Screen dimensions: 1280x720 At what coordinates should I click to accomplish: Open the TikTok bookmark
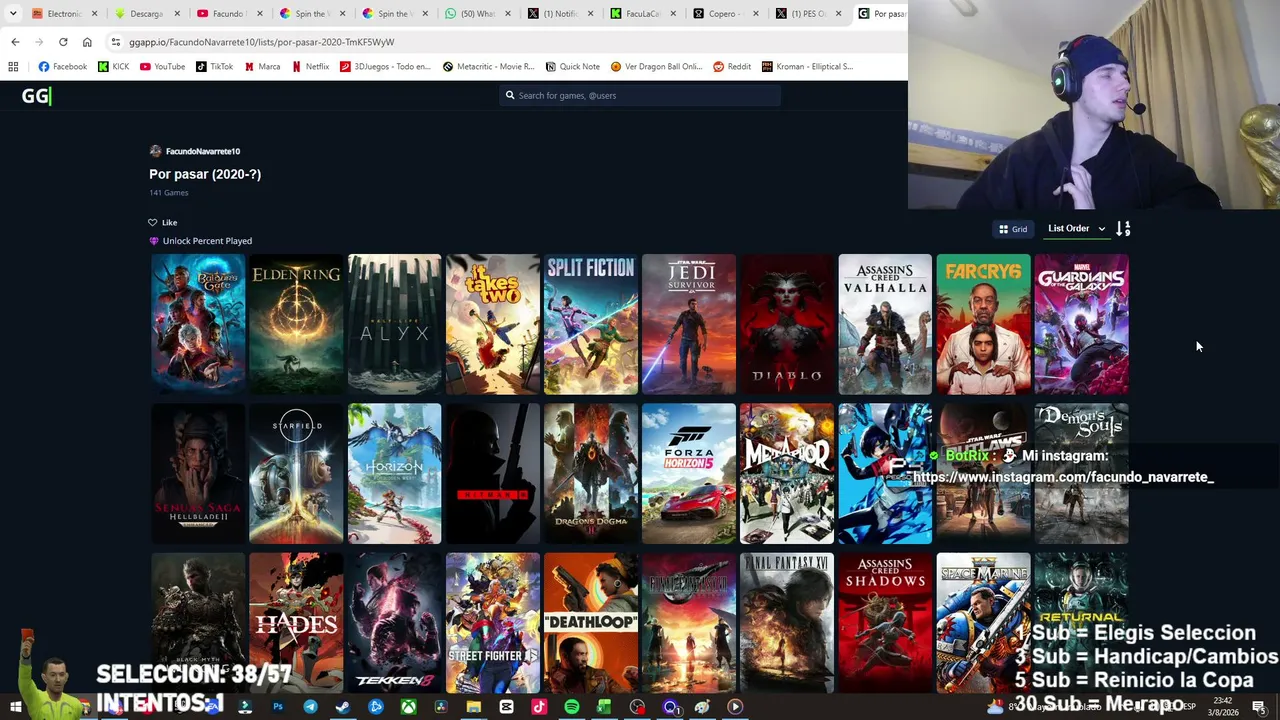[x=215, y=67]
